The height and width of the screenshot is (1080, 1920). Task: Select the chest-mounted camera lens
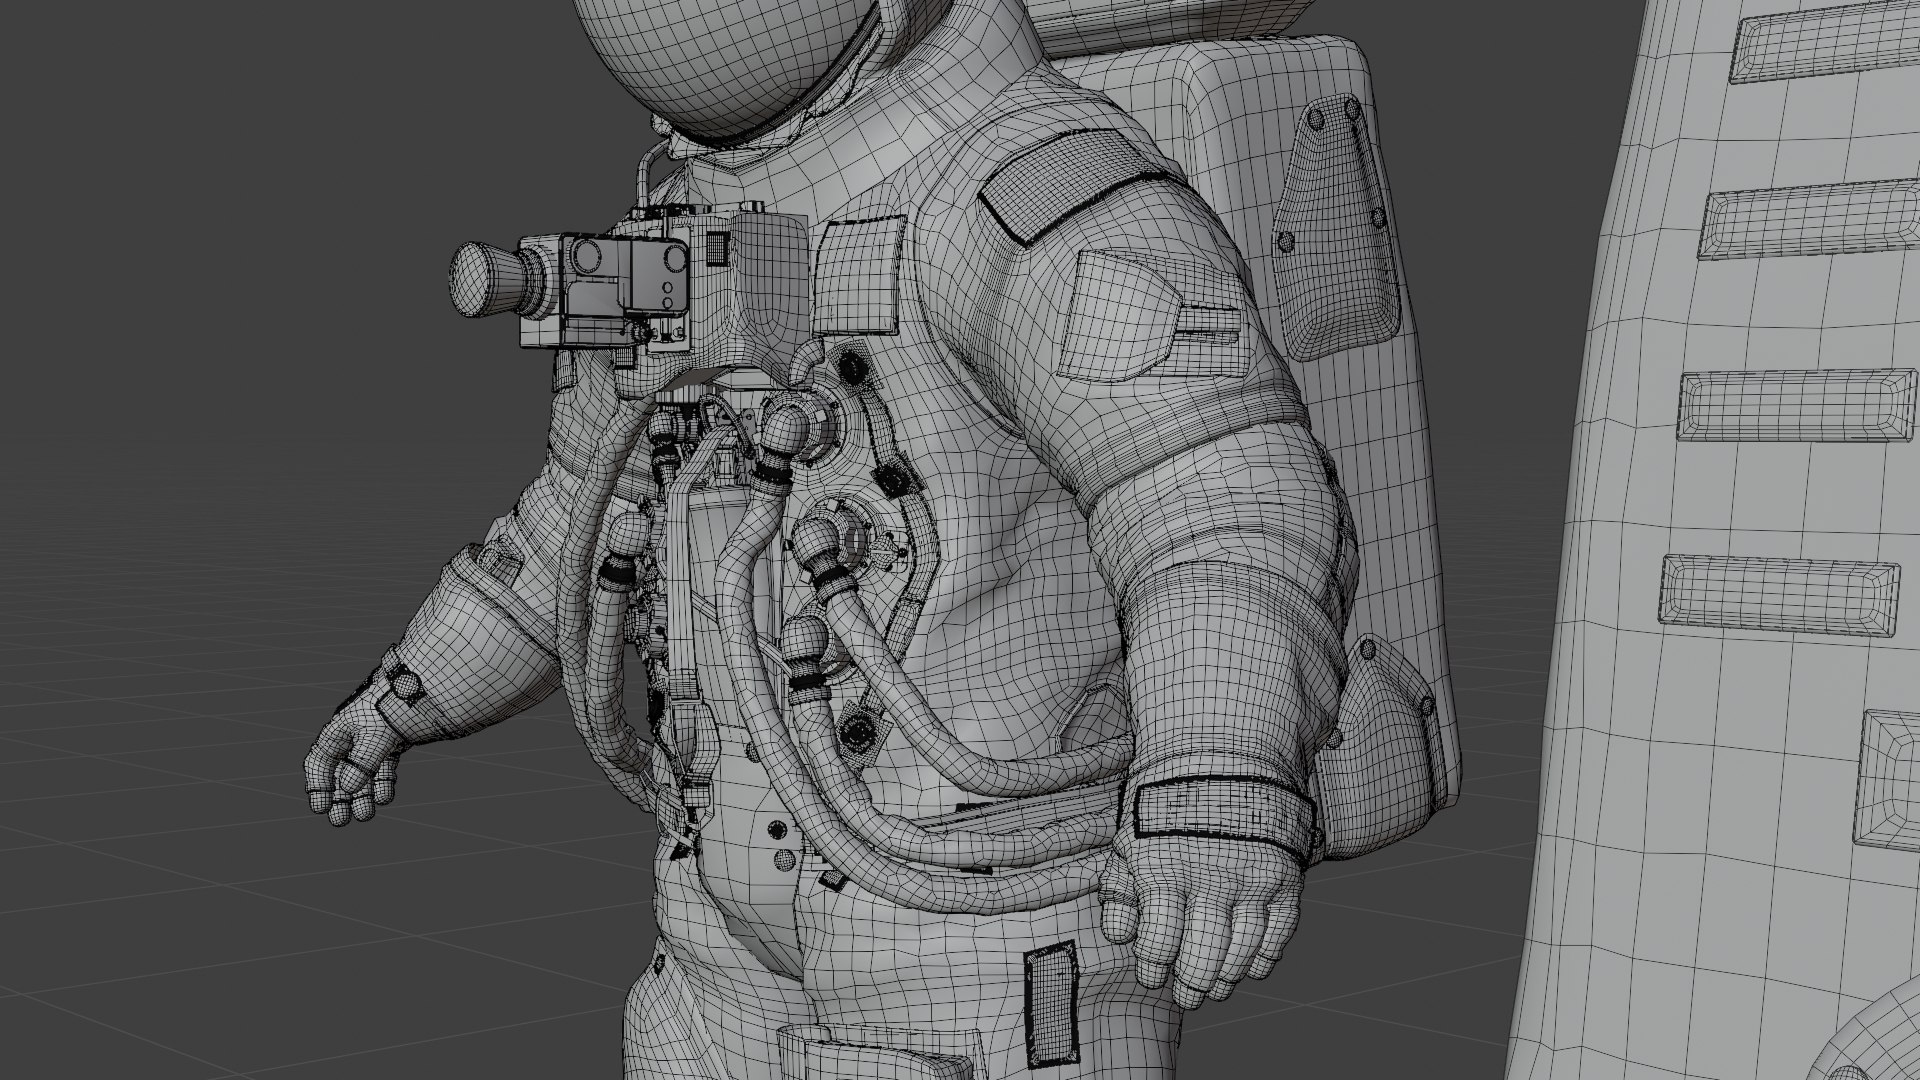(484, 278)
